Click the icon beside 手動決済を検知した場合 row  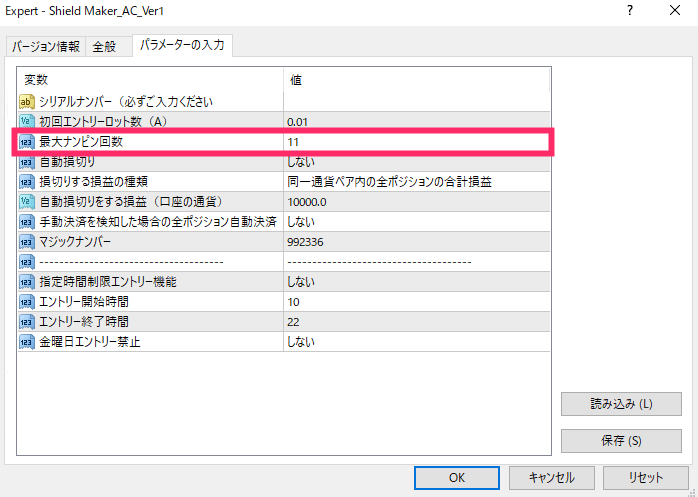click(x=27, y=222)
